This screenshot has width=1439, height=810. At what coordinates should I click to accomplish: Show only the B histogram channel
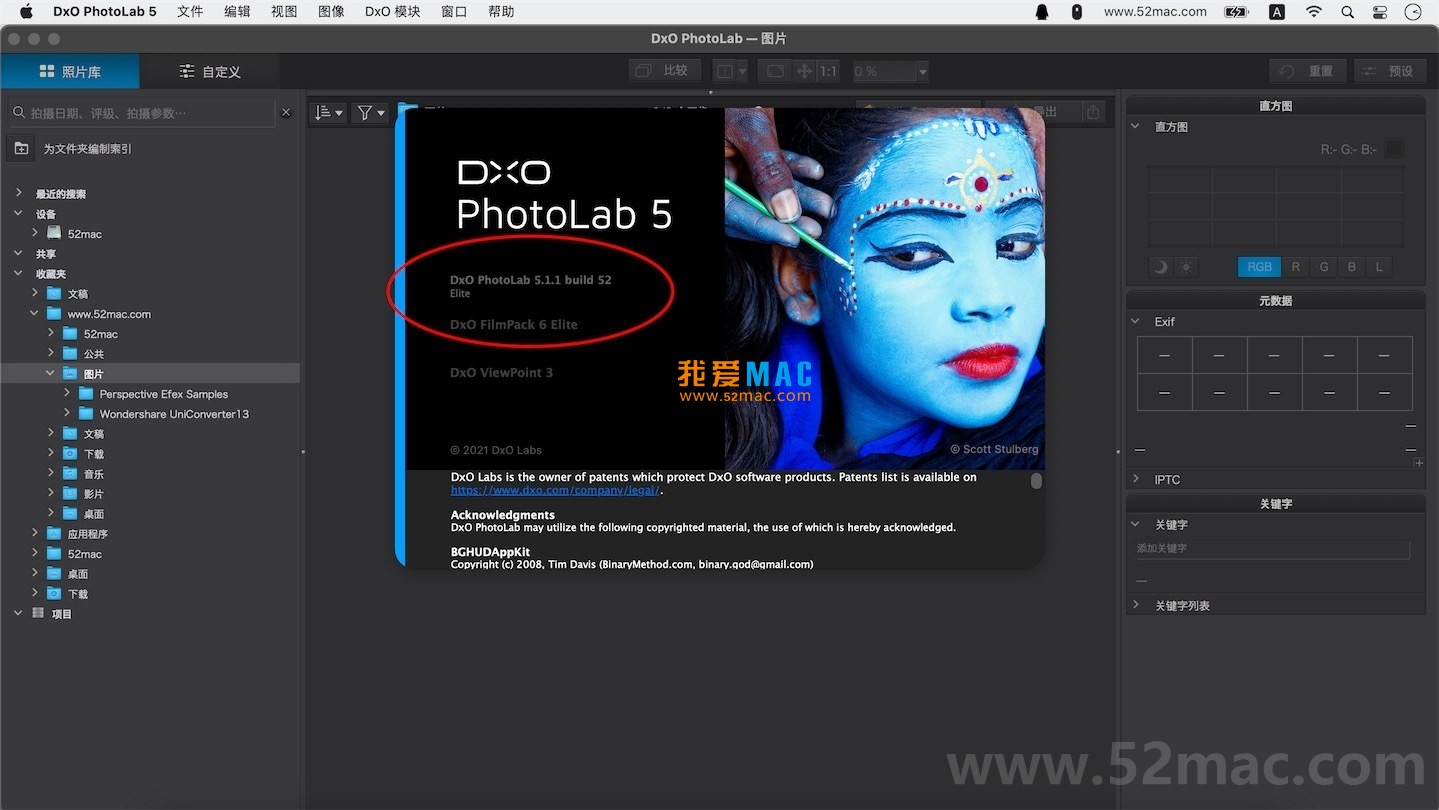pyautogui.click(x=1351, y=267)
